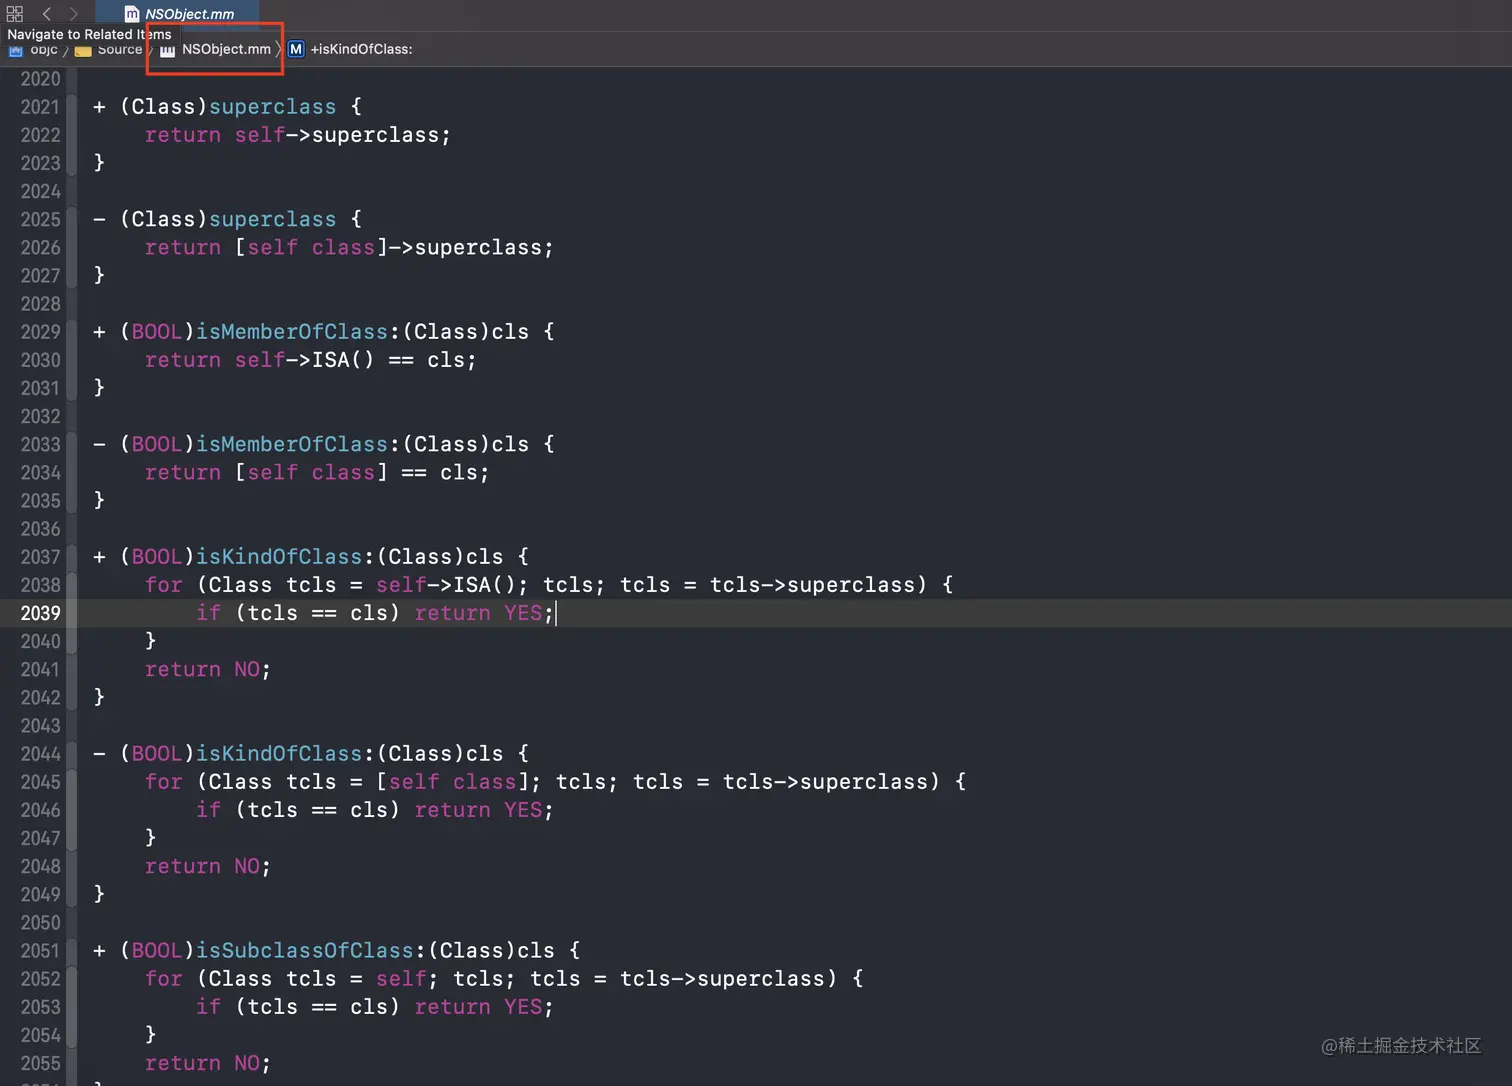The image size is (1512, 1086).
Task: Click the '+ (BOOL)isSubclassOfClass:' declaration on line 2051
Action: tap(336, 951)
